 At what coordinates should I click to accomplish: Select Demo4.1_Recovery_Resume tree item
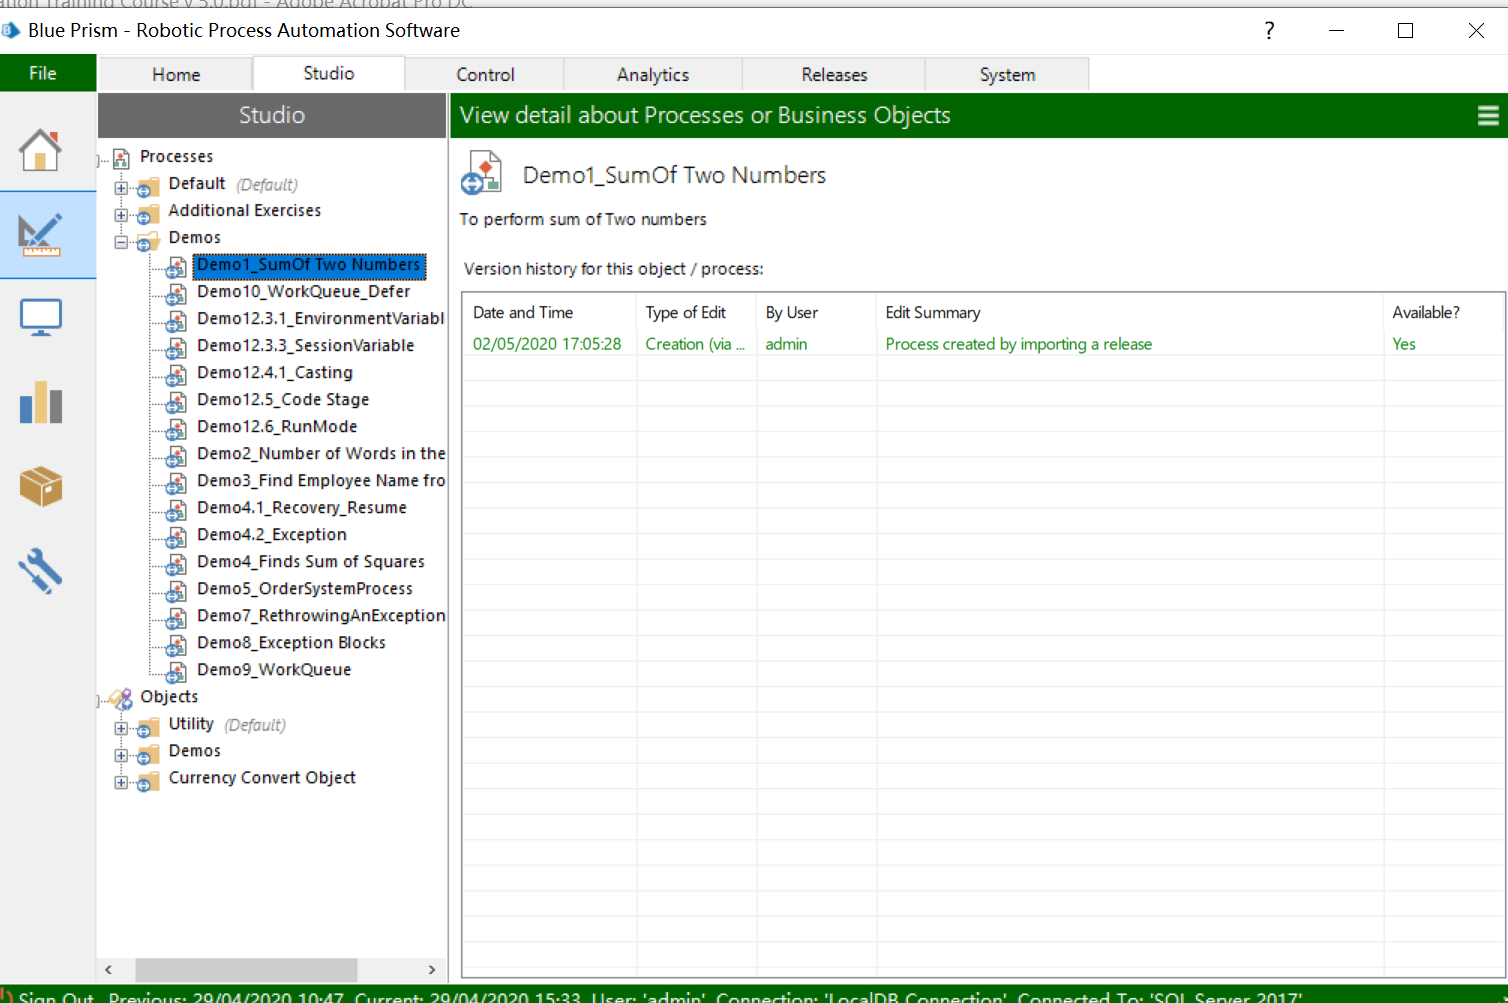302,507
